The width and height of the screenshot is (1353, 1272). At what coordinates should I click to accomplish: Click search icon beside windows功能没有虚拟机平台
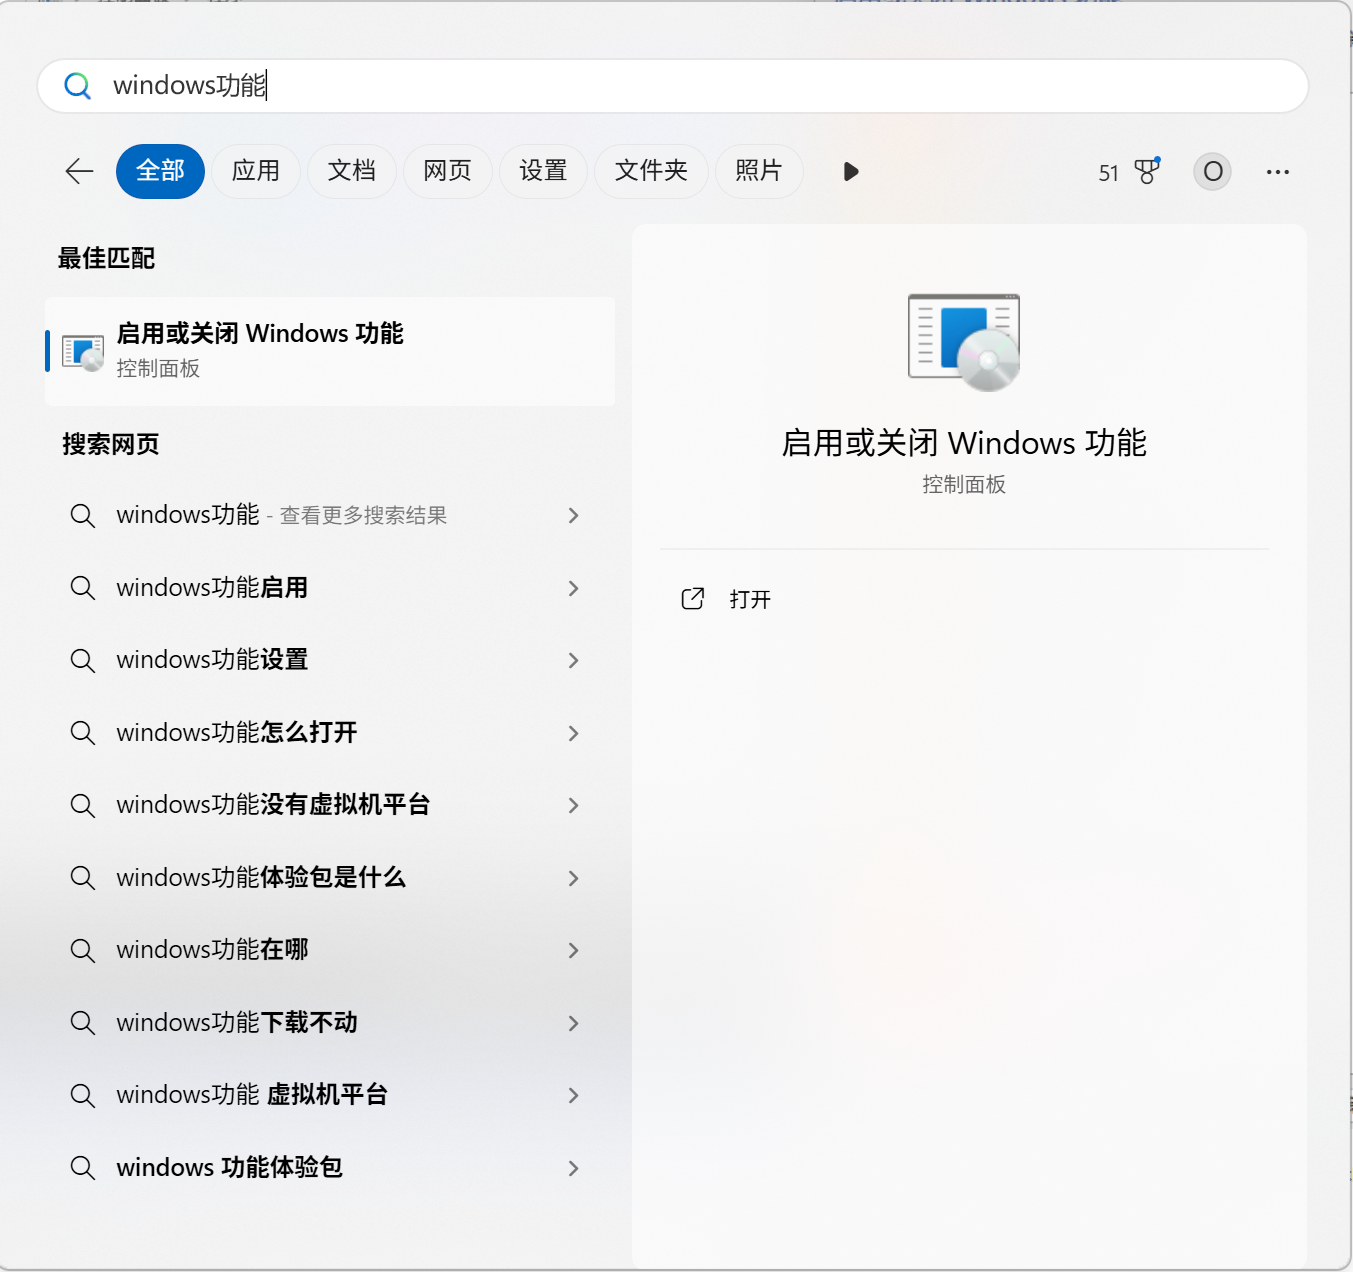click(83, 806)
